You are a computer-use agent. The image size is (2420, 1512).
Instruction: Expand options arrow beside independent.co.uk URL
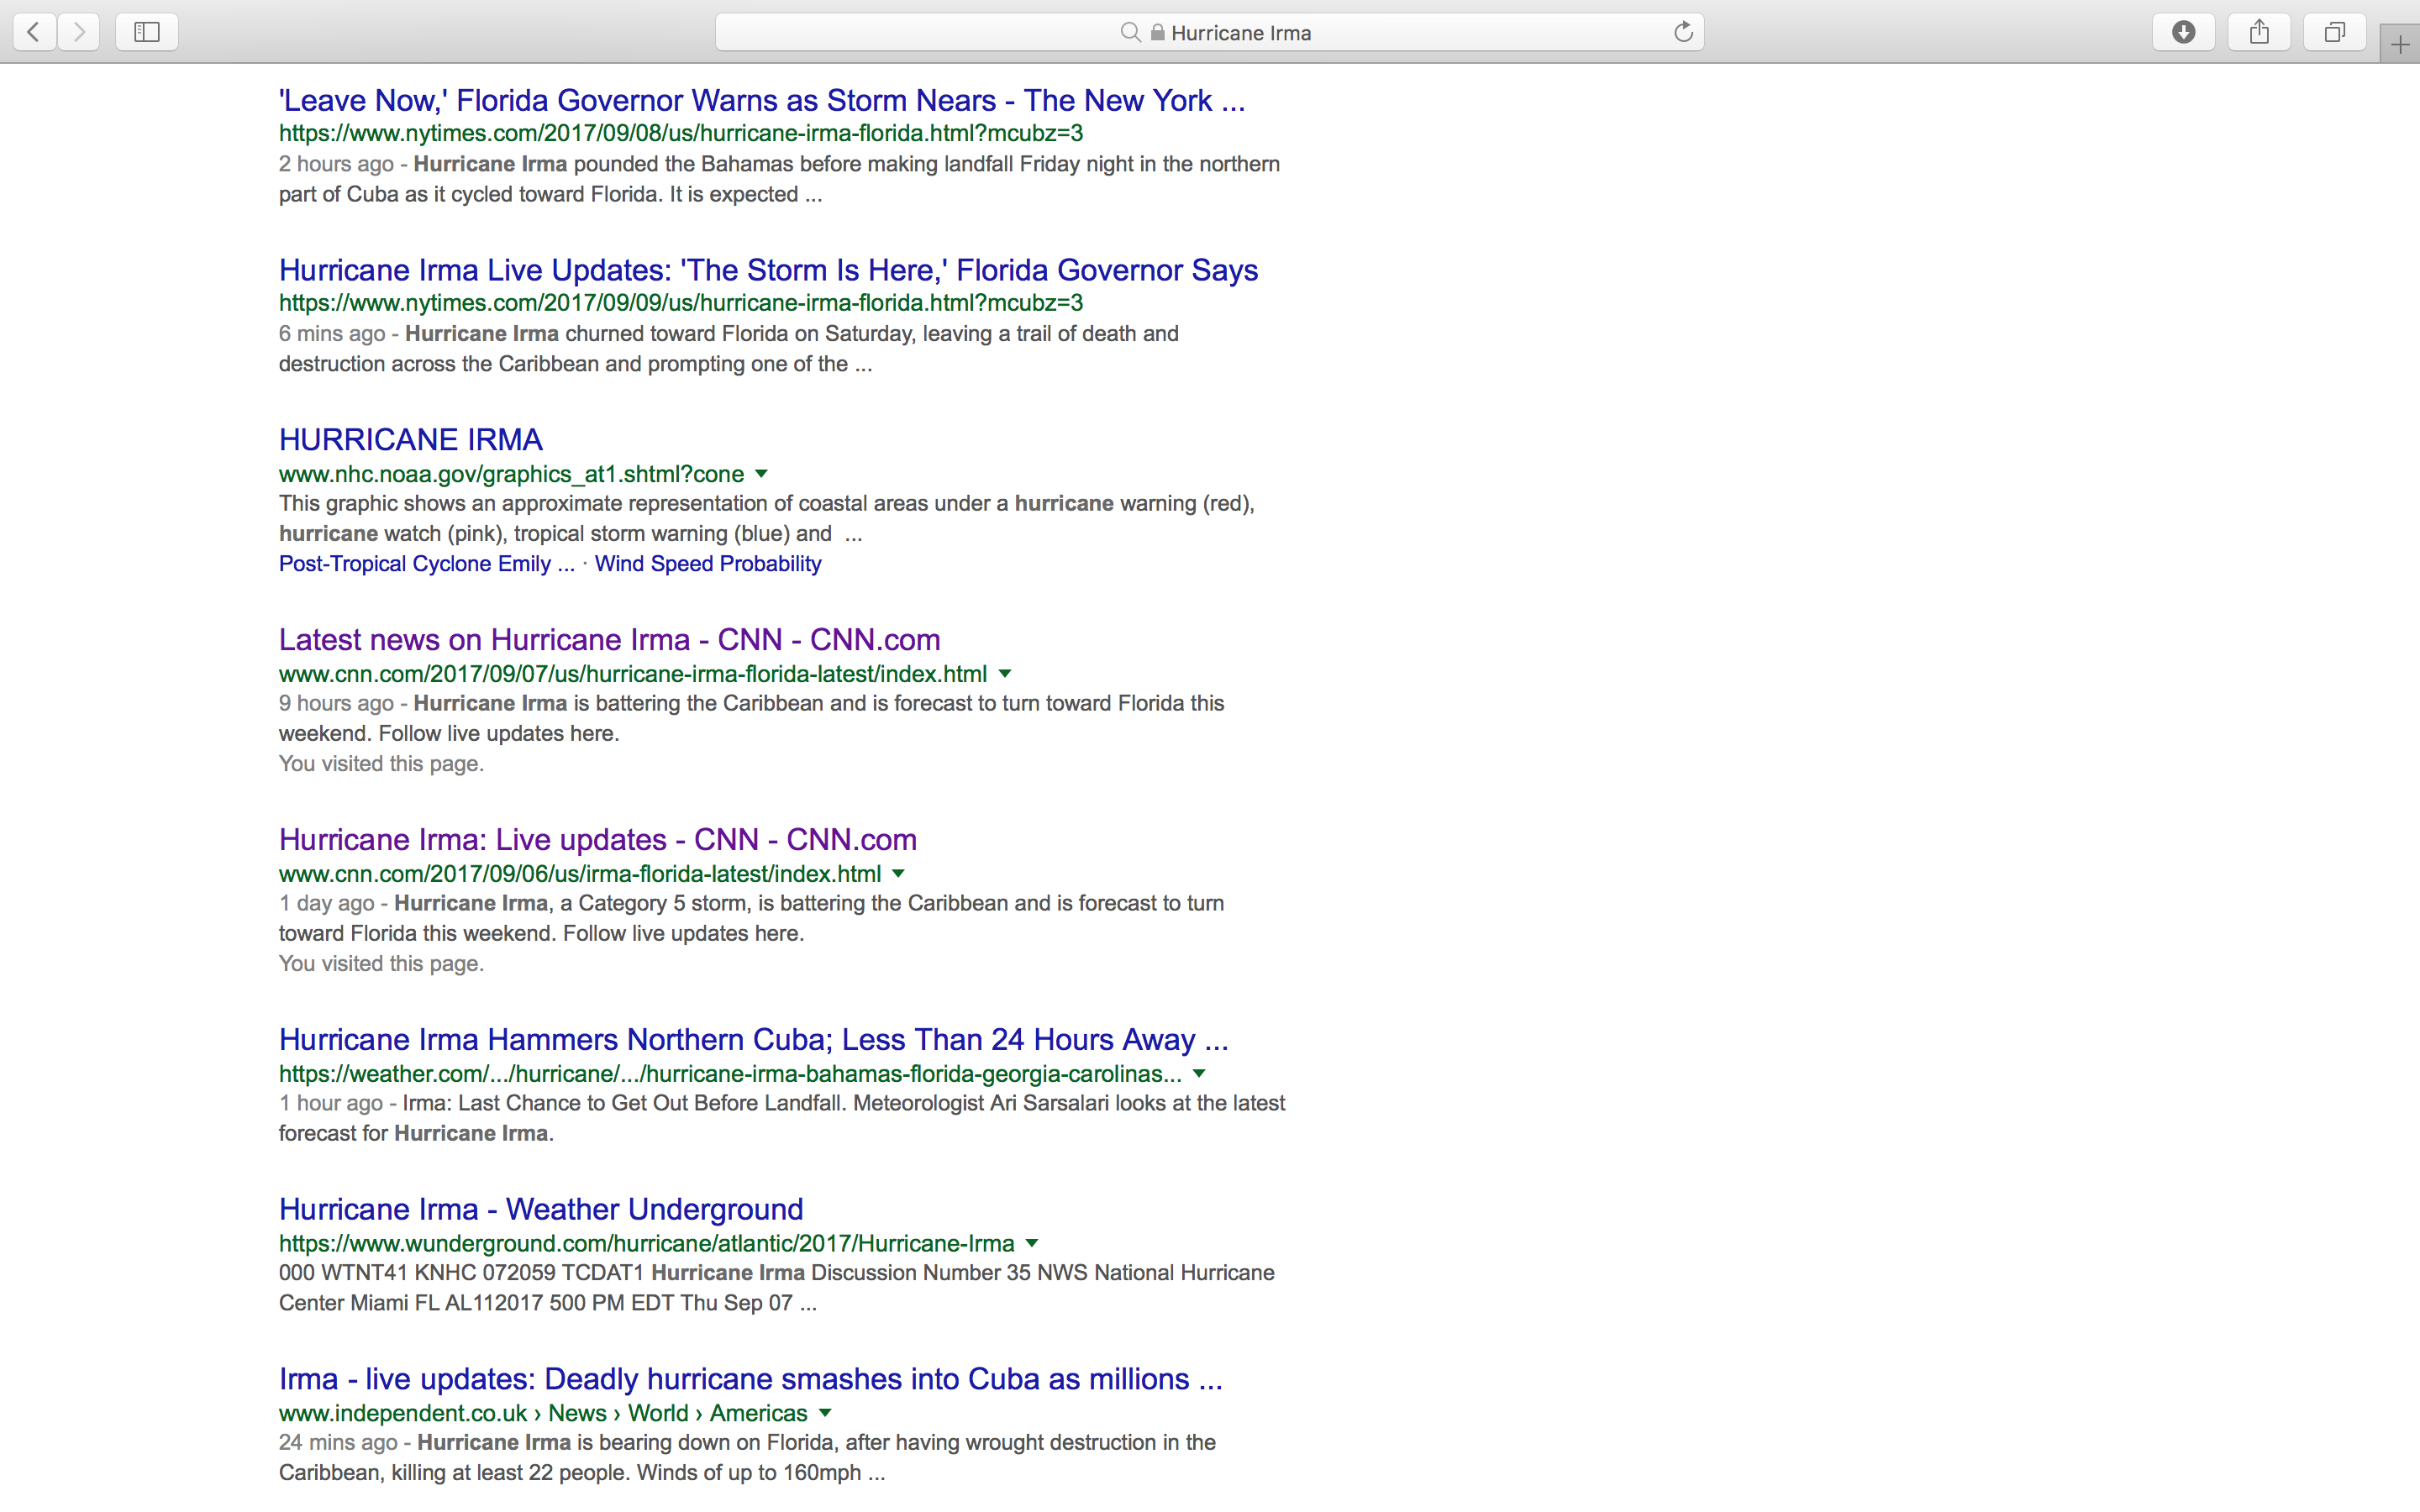point(825,1413)
